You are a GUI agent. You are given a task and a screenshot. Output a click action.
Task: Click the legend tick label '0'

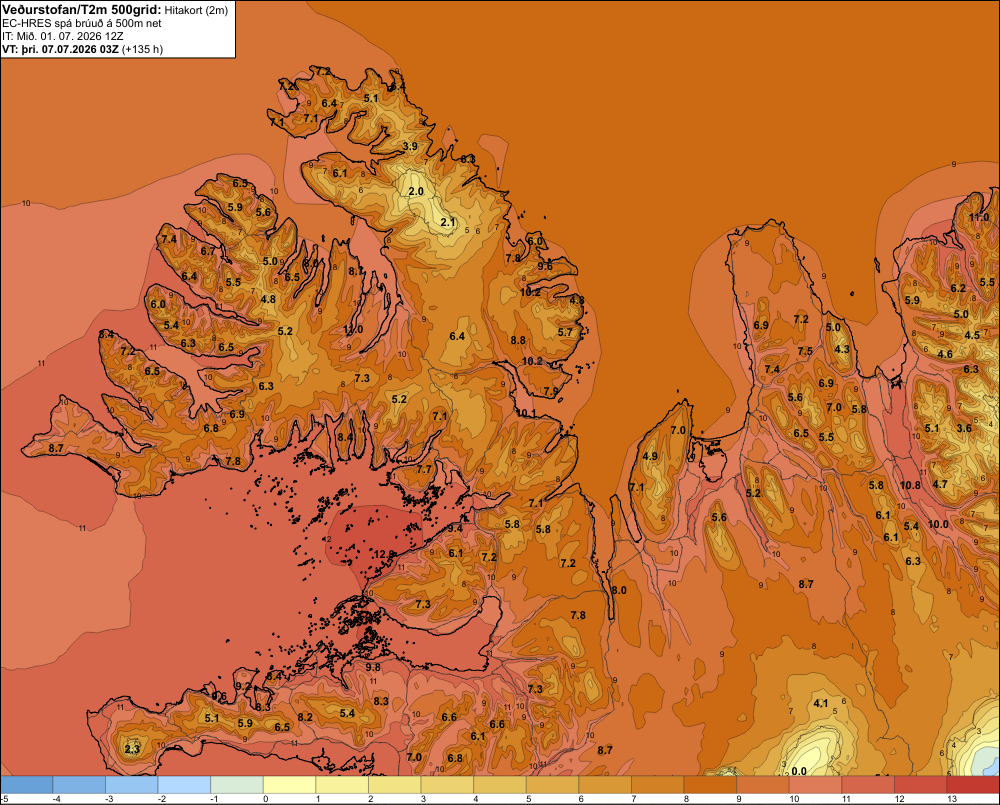coord(266,799)
